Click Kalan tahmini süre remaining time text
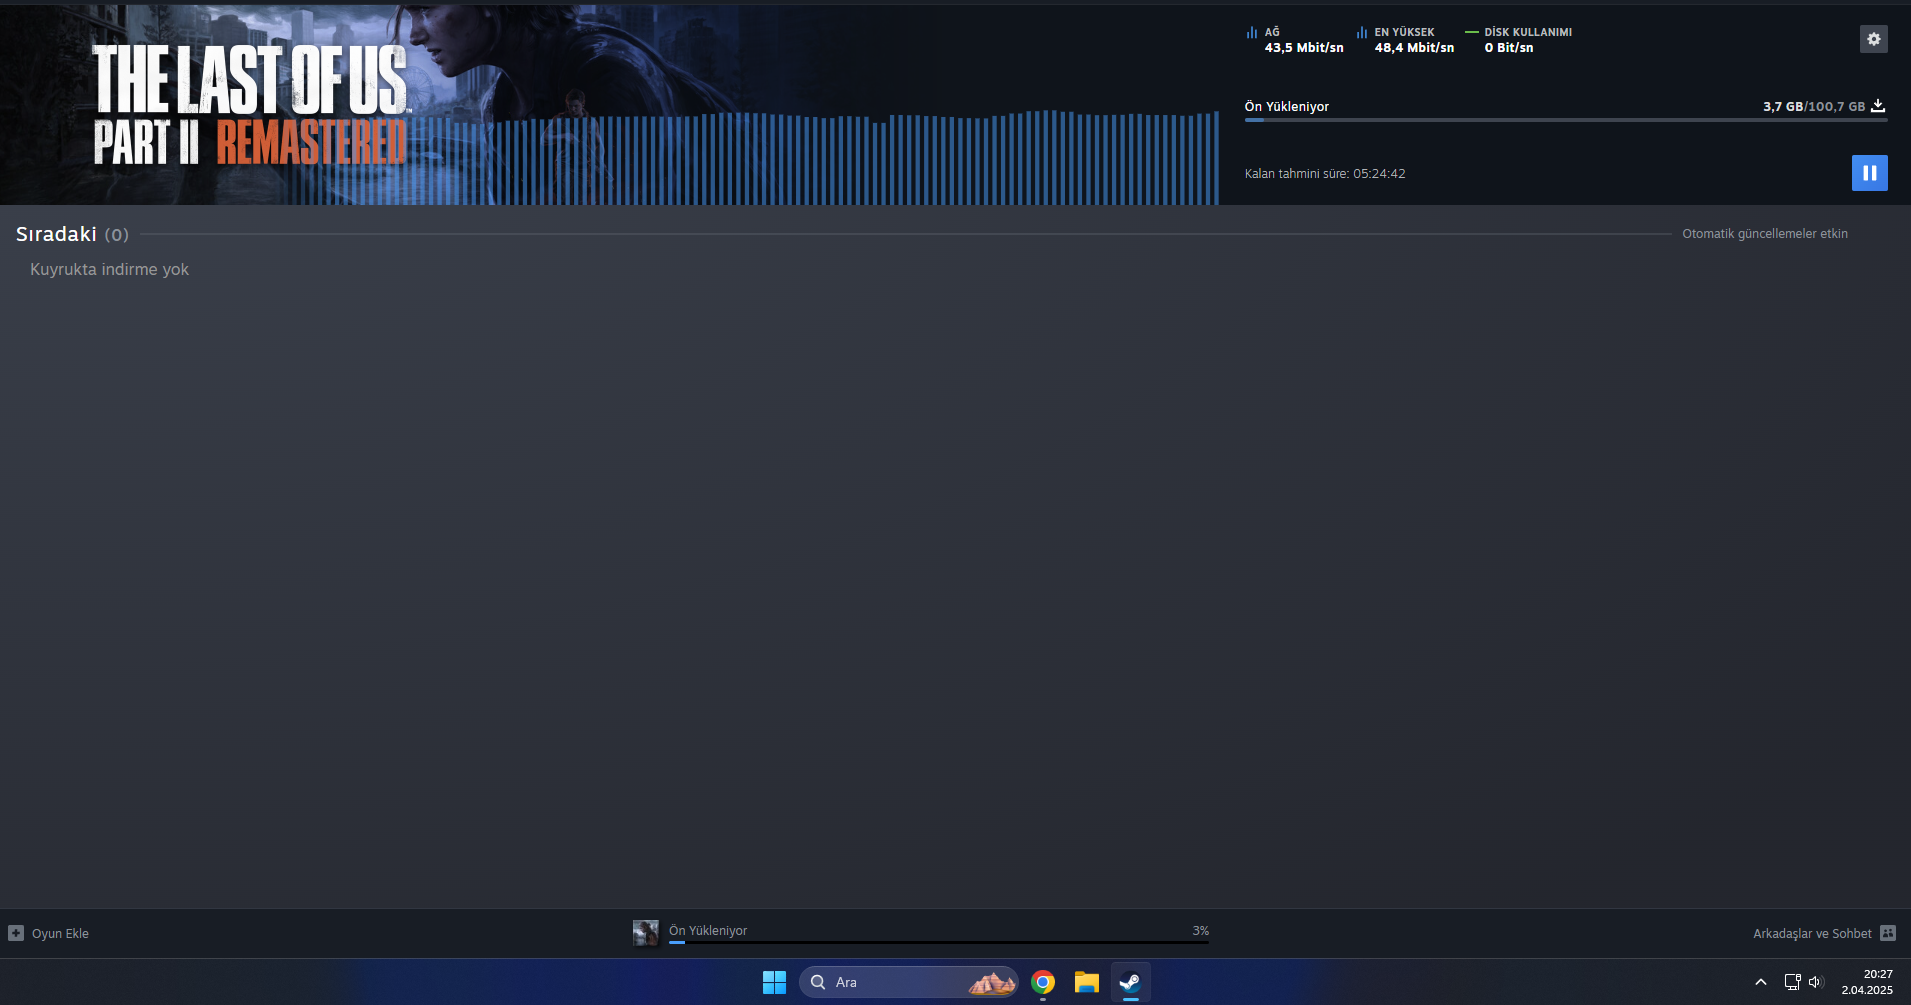Image resolution: width=1911 pixels, height=1005 pixels. pyautogui.click(x=1325, y=173)
